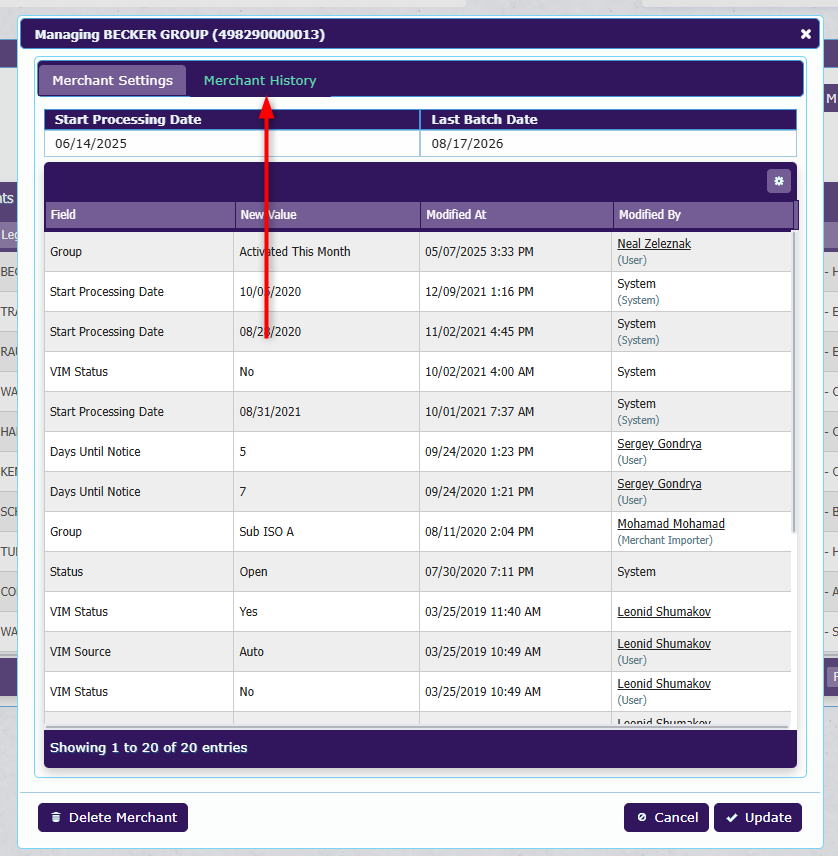Close the Managing BECKER GROUP dialog
838x856 pixels.
coord(805,34)
